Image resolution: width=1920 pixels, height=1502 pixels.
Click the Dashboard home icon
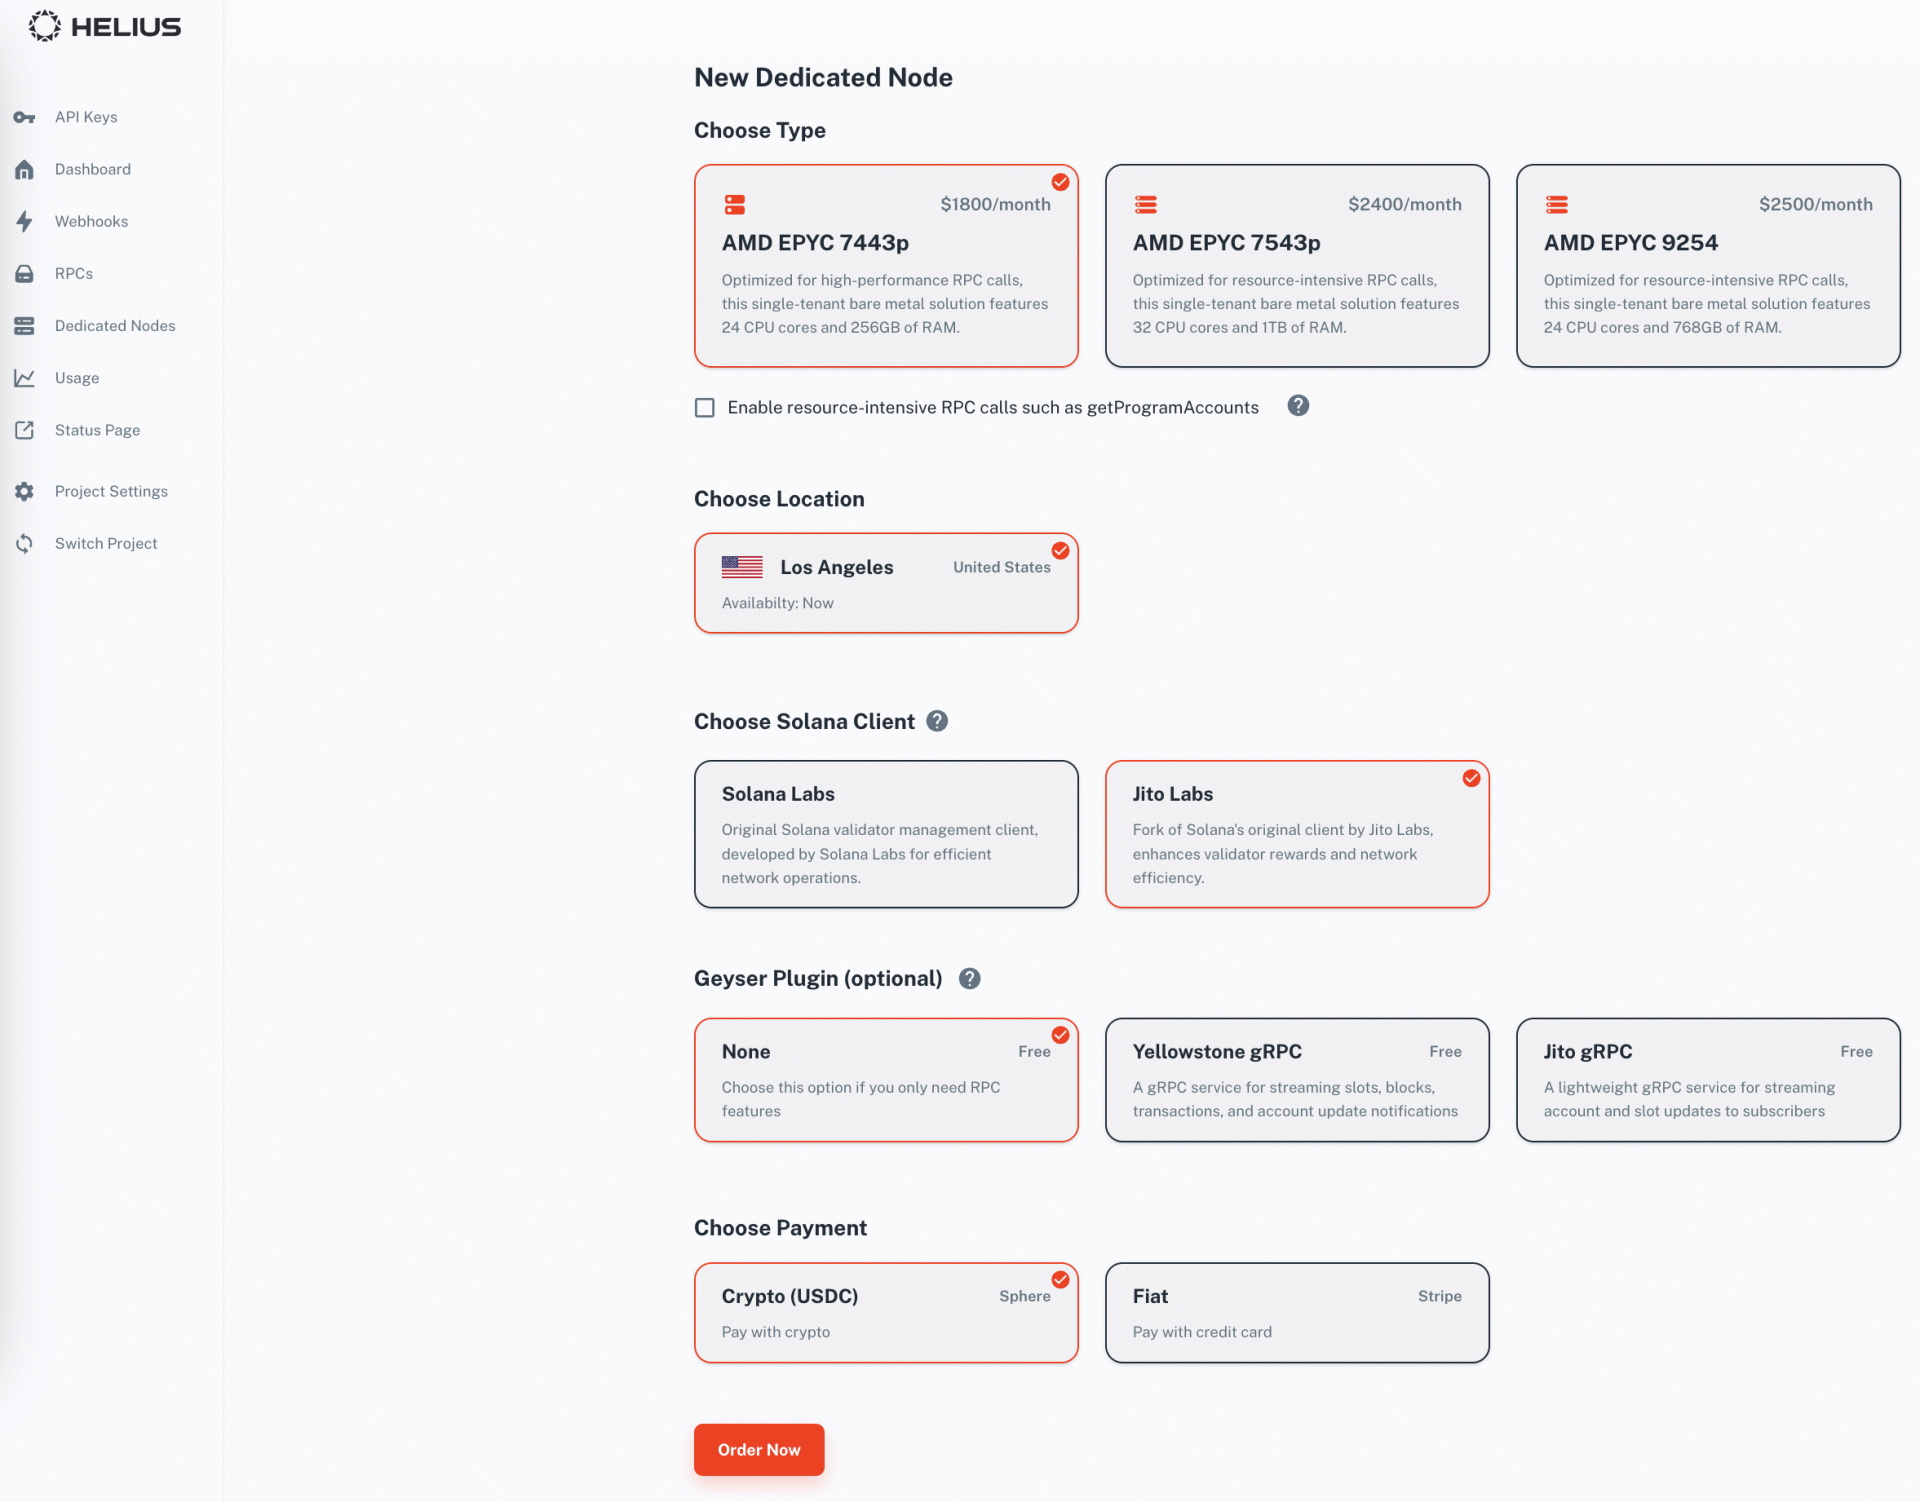pyautogui.click(x=24, y=169)
